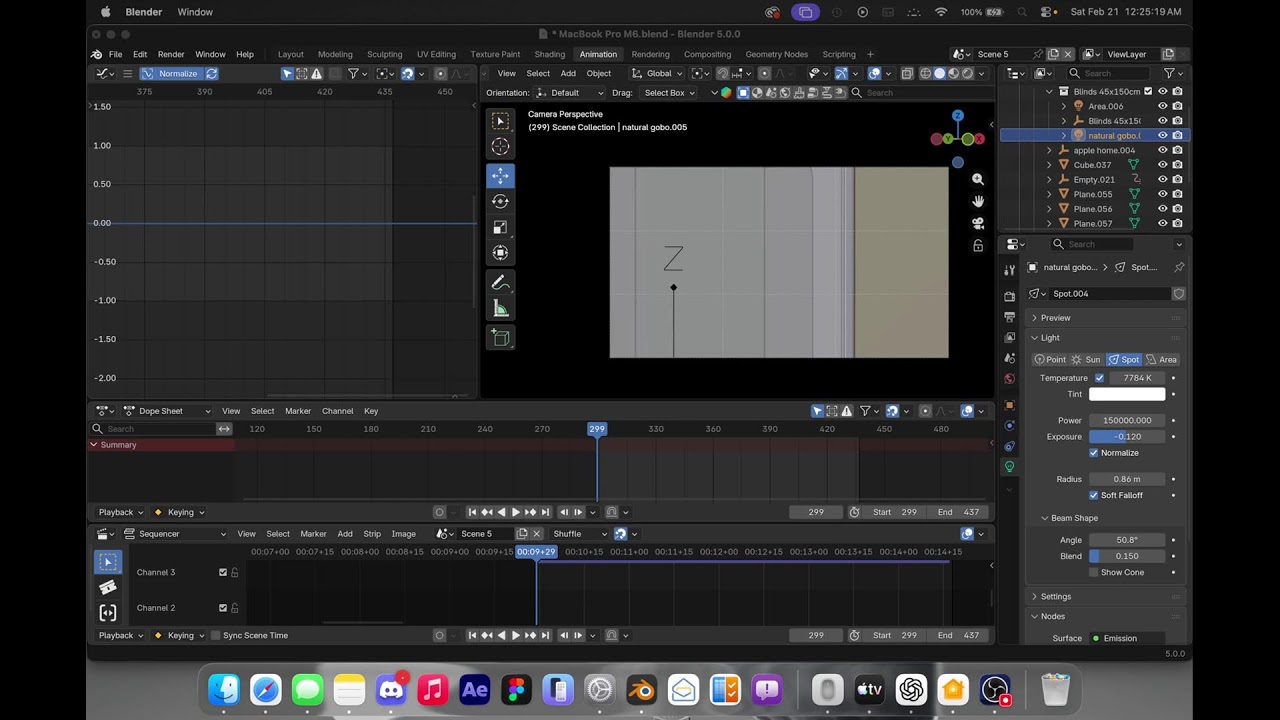Open the Dope Sheet Keying popover
This screenshot has width=1280, height=720.
(x=180, y=512)
